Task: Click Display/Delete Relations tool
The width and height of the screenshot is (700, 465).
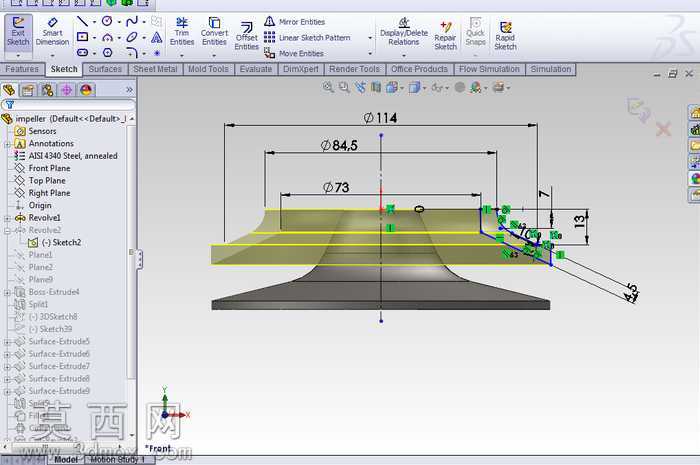Action: coord(404,32)
